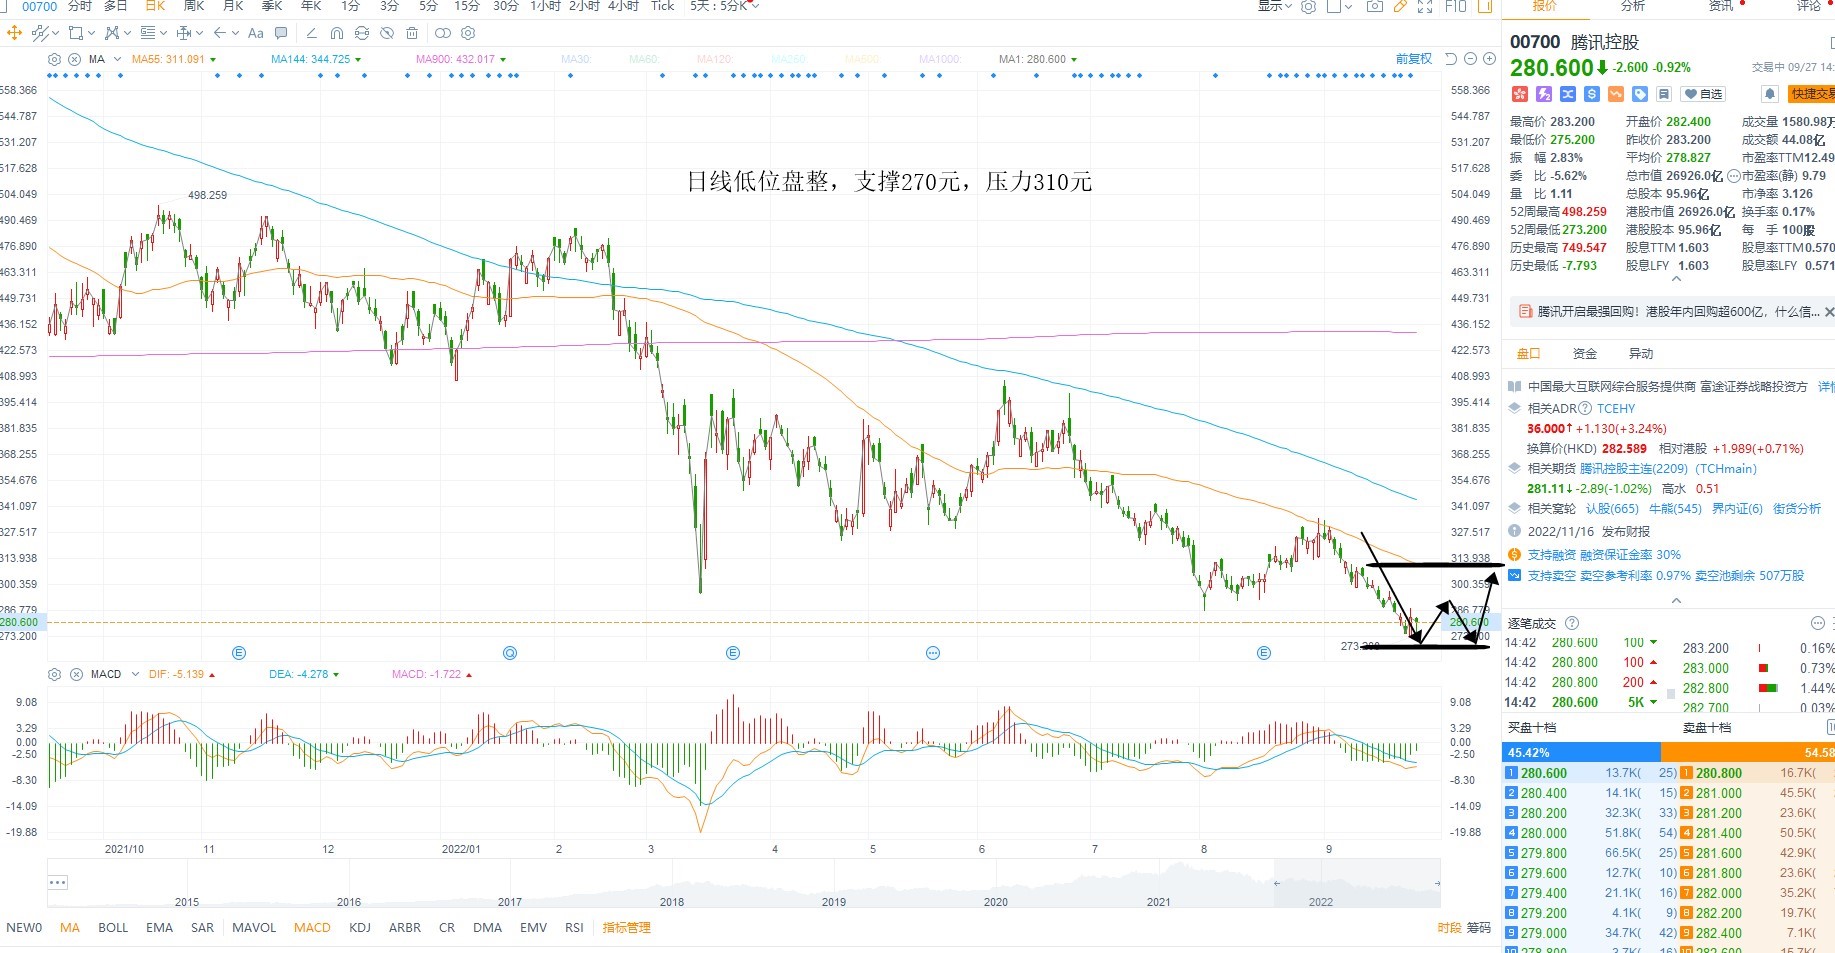Take a chart screenshot with camera icon
Viewport: 1835px width, 953px height.
1375,6
